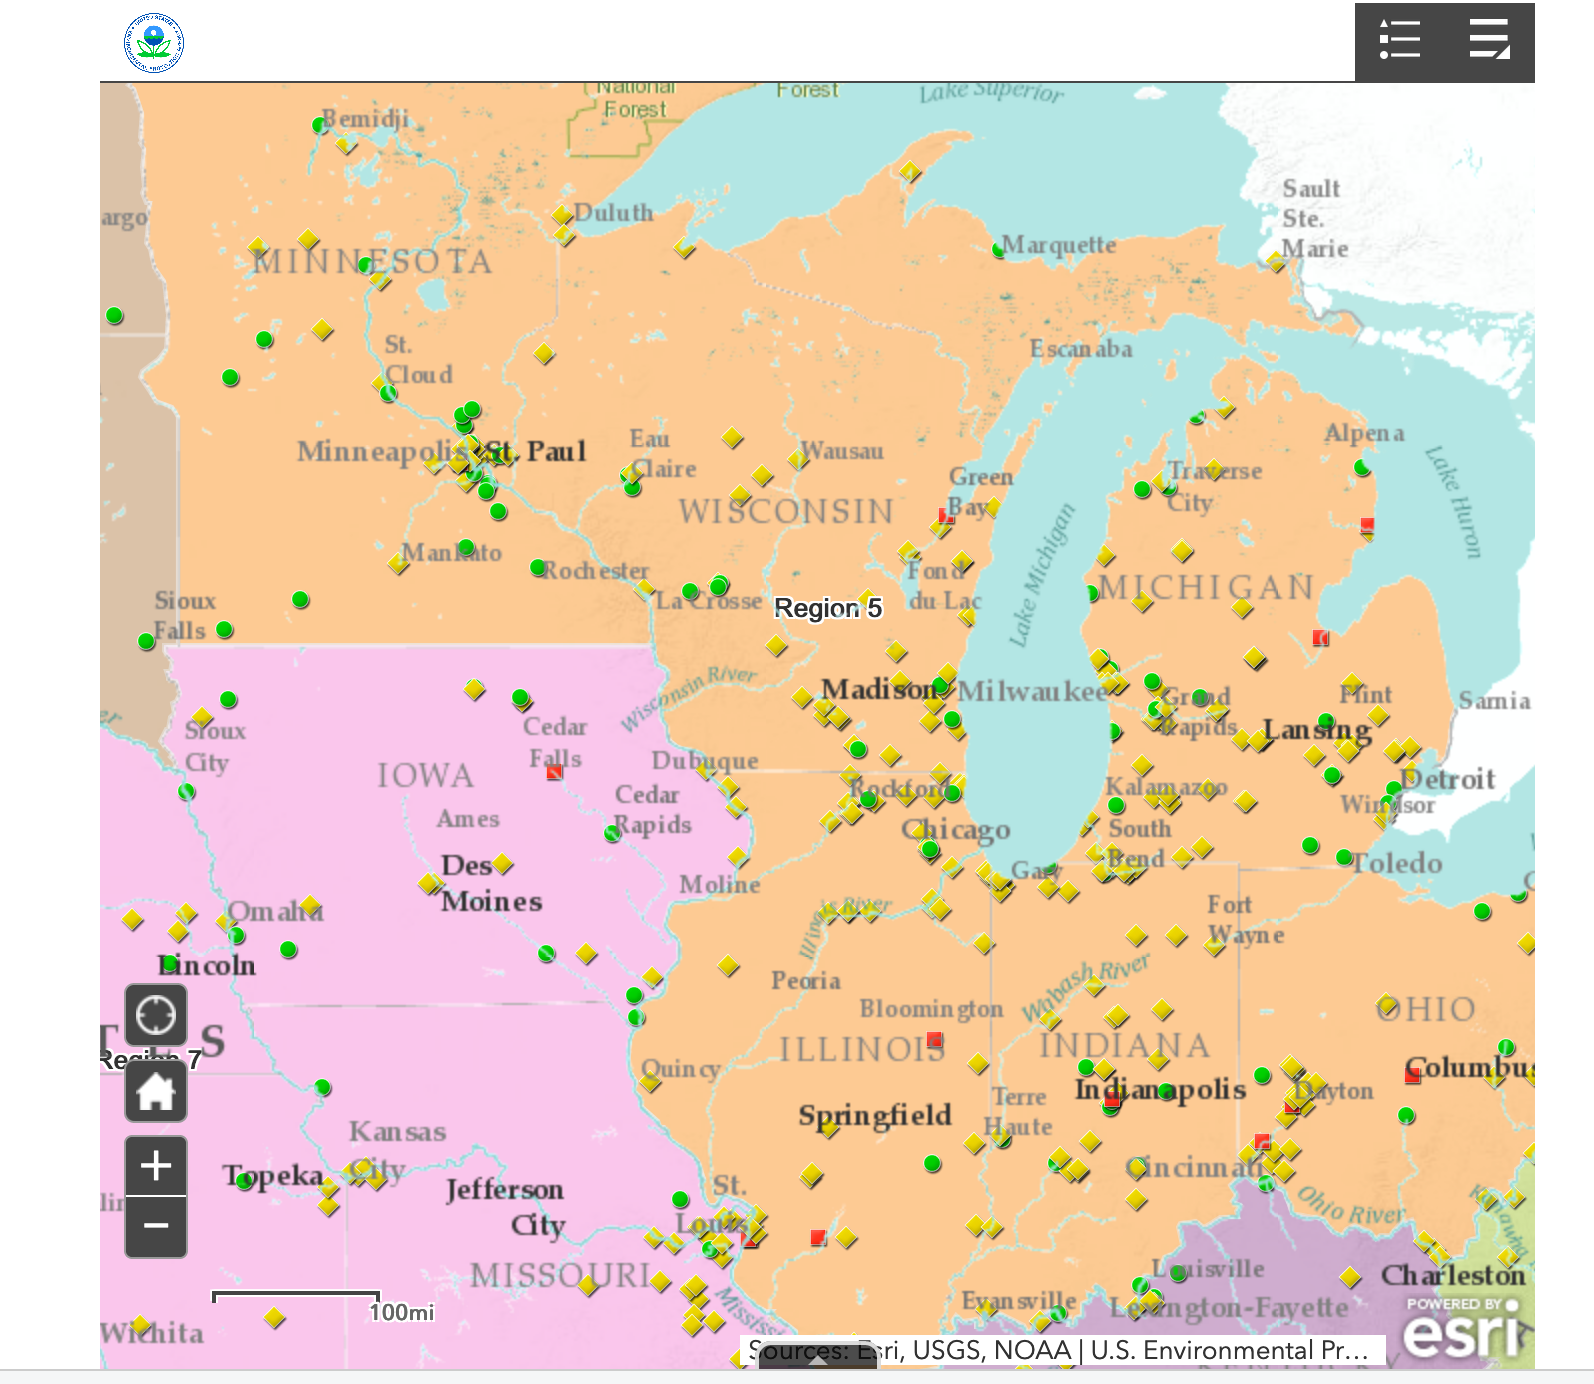1594x1384 pixels.
Task: Click the green marker at Toledo
Action: pos(1345,858)
